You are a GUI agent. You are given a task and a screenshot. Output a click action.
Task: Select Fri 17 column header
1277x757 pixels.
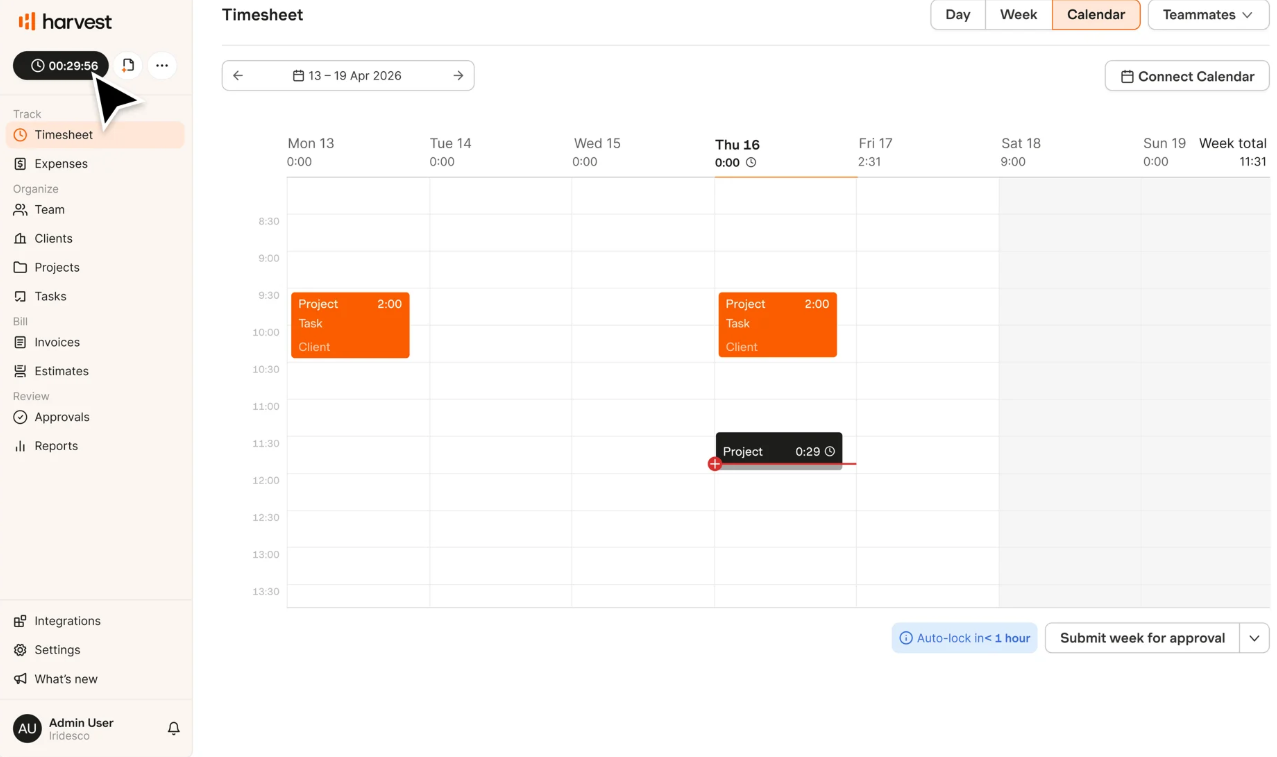(875, 144)
